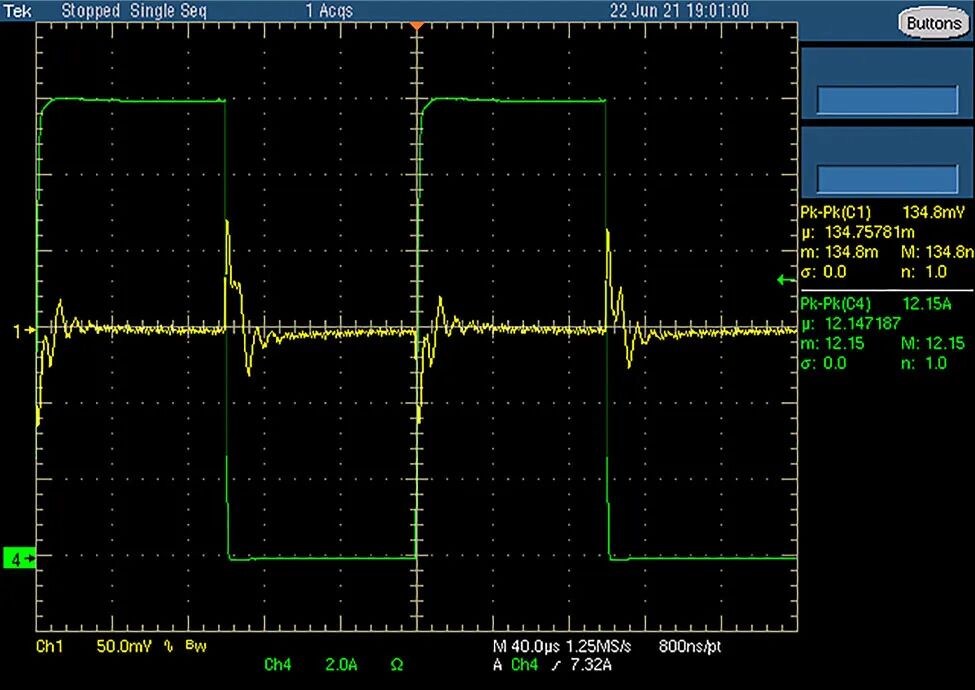
Task: Click the Stopped Single Seq acquisition status
Action: 135,10
